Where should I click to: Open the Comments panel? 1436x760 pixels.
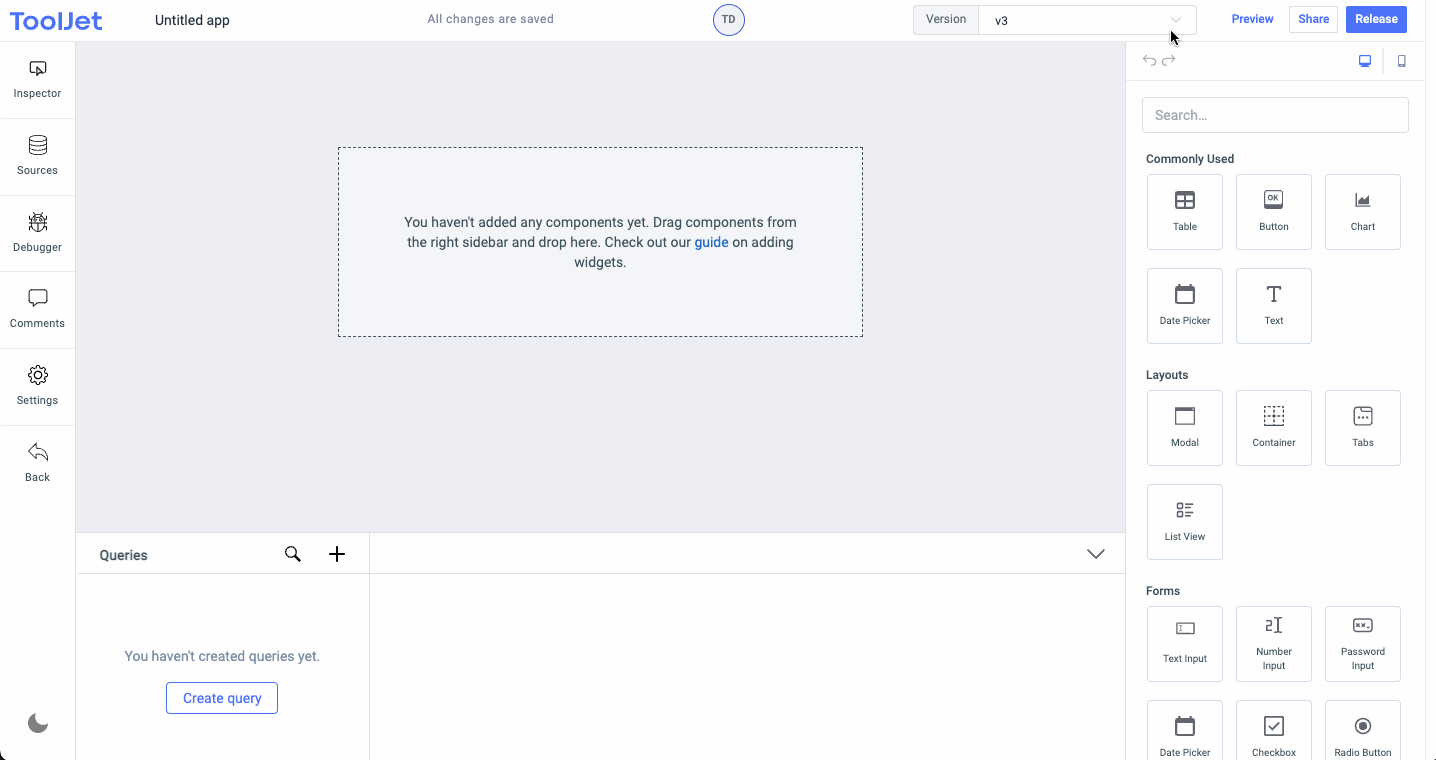(37, 308)
